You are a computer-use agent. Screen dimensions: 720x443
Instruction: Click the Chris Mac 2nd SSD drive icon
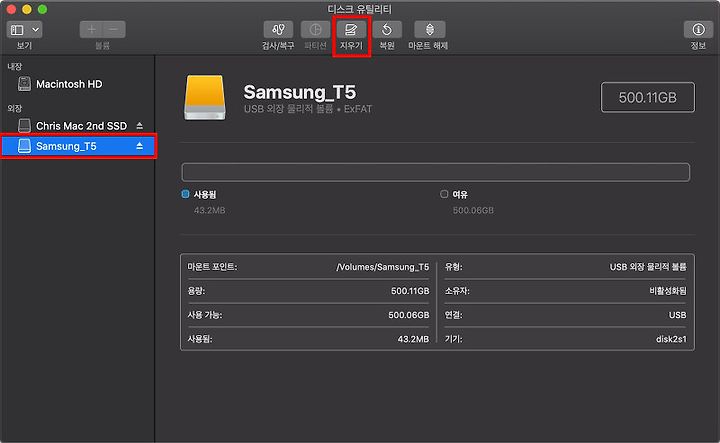[24, 126]
